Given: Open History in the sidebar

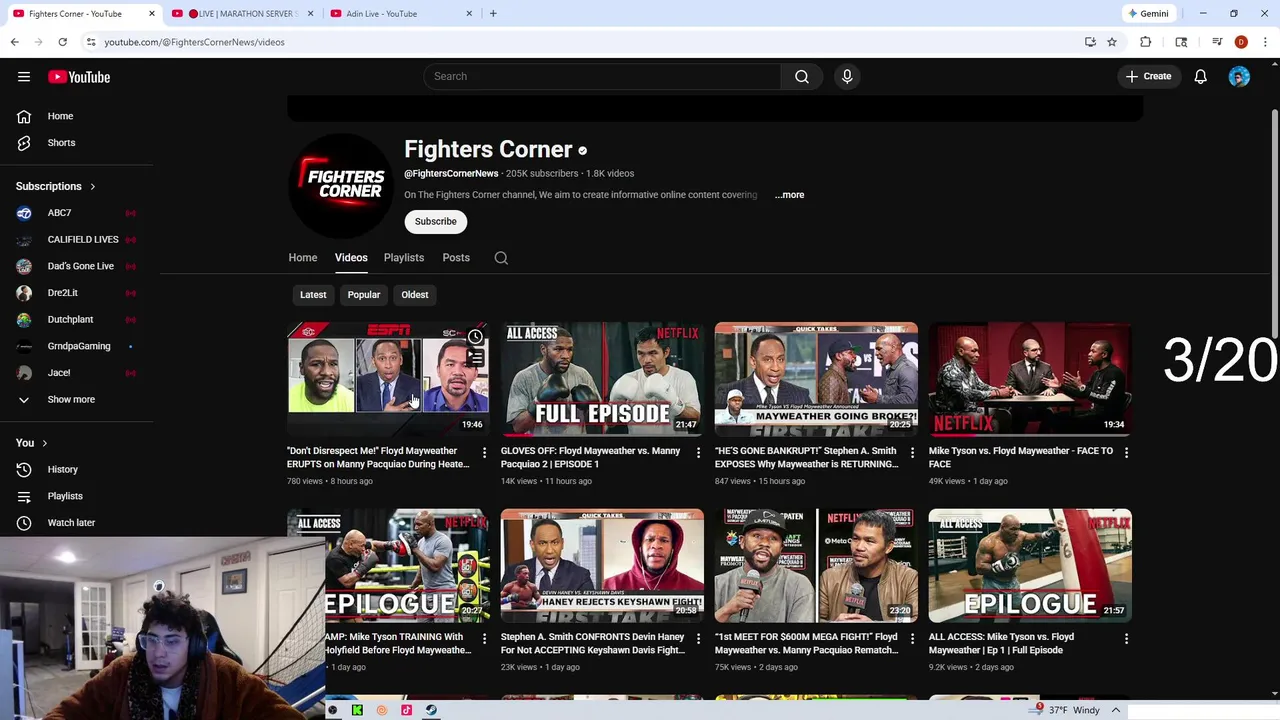Looking at the screenshot, I should click(62, 469).
